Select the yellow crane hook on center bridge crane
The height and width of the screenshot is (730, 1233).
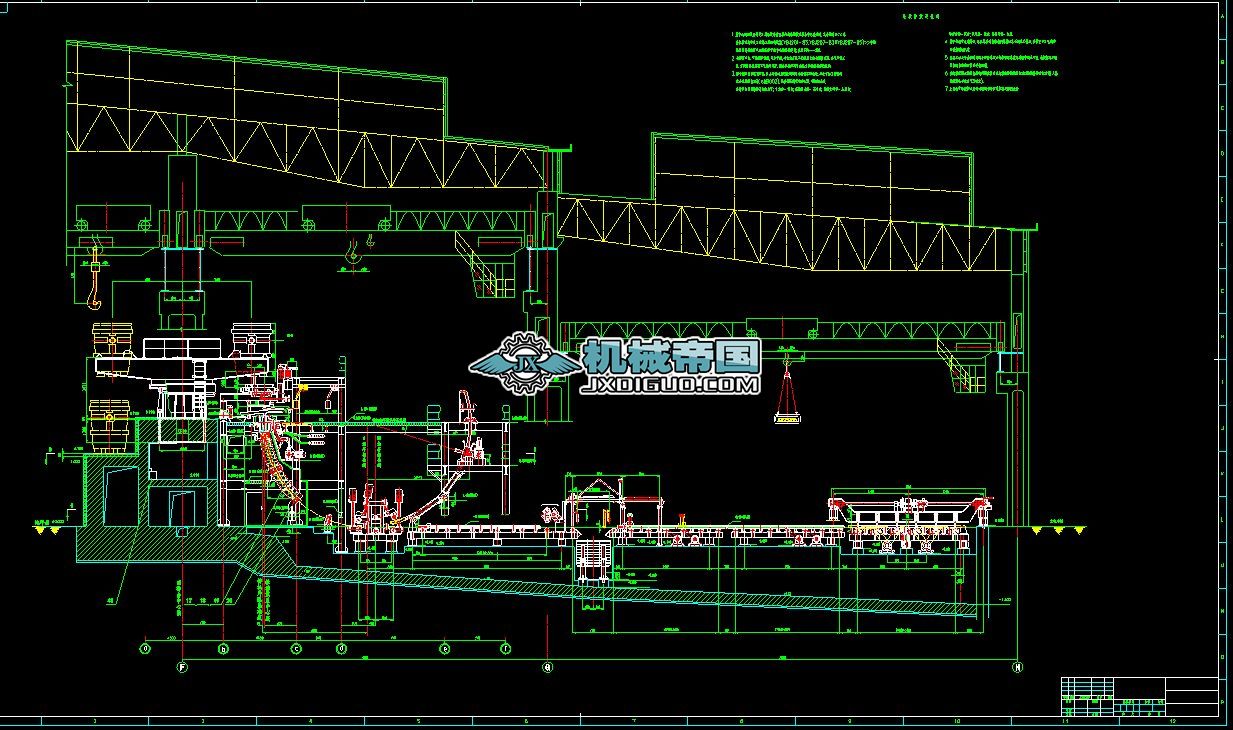352,254
